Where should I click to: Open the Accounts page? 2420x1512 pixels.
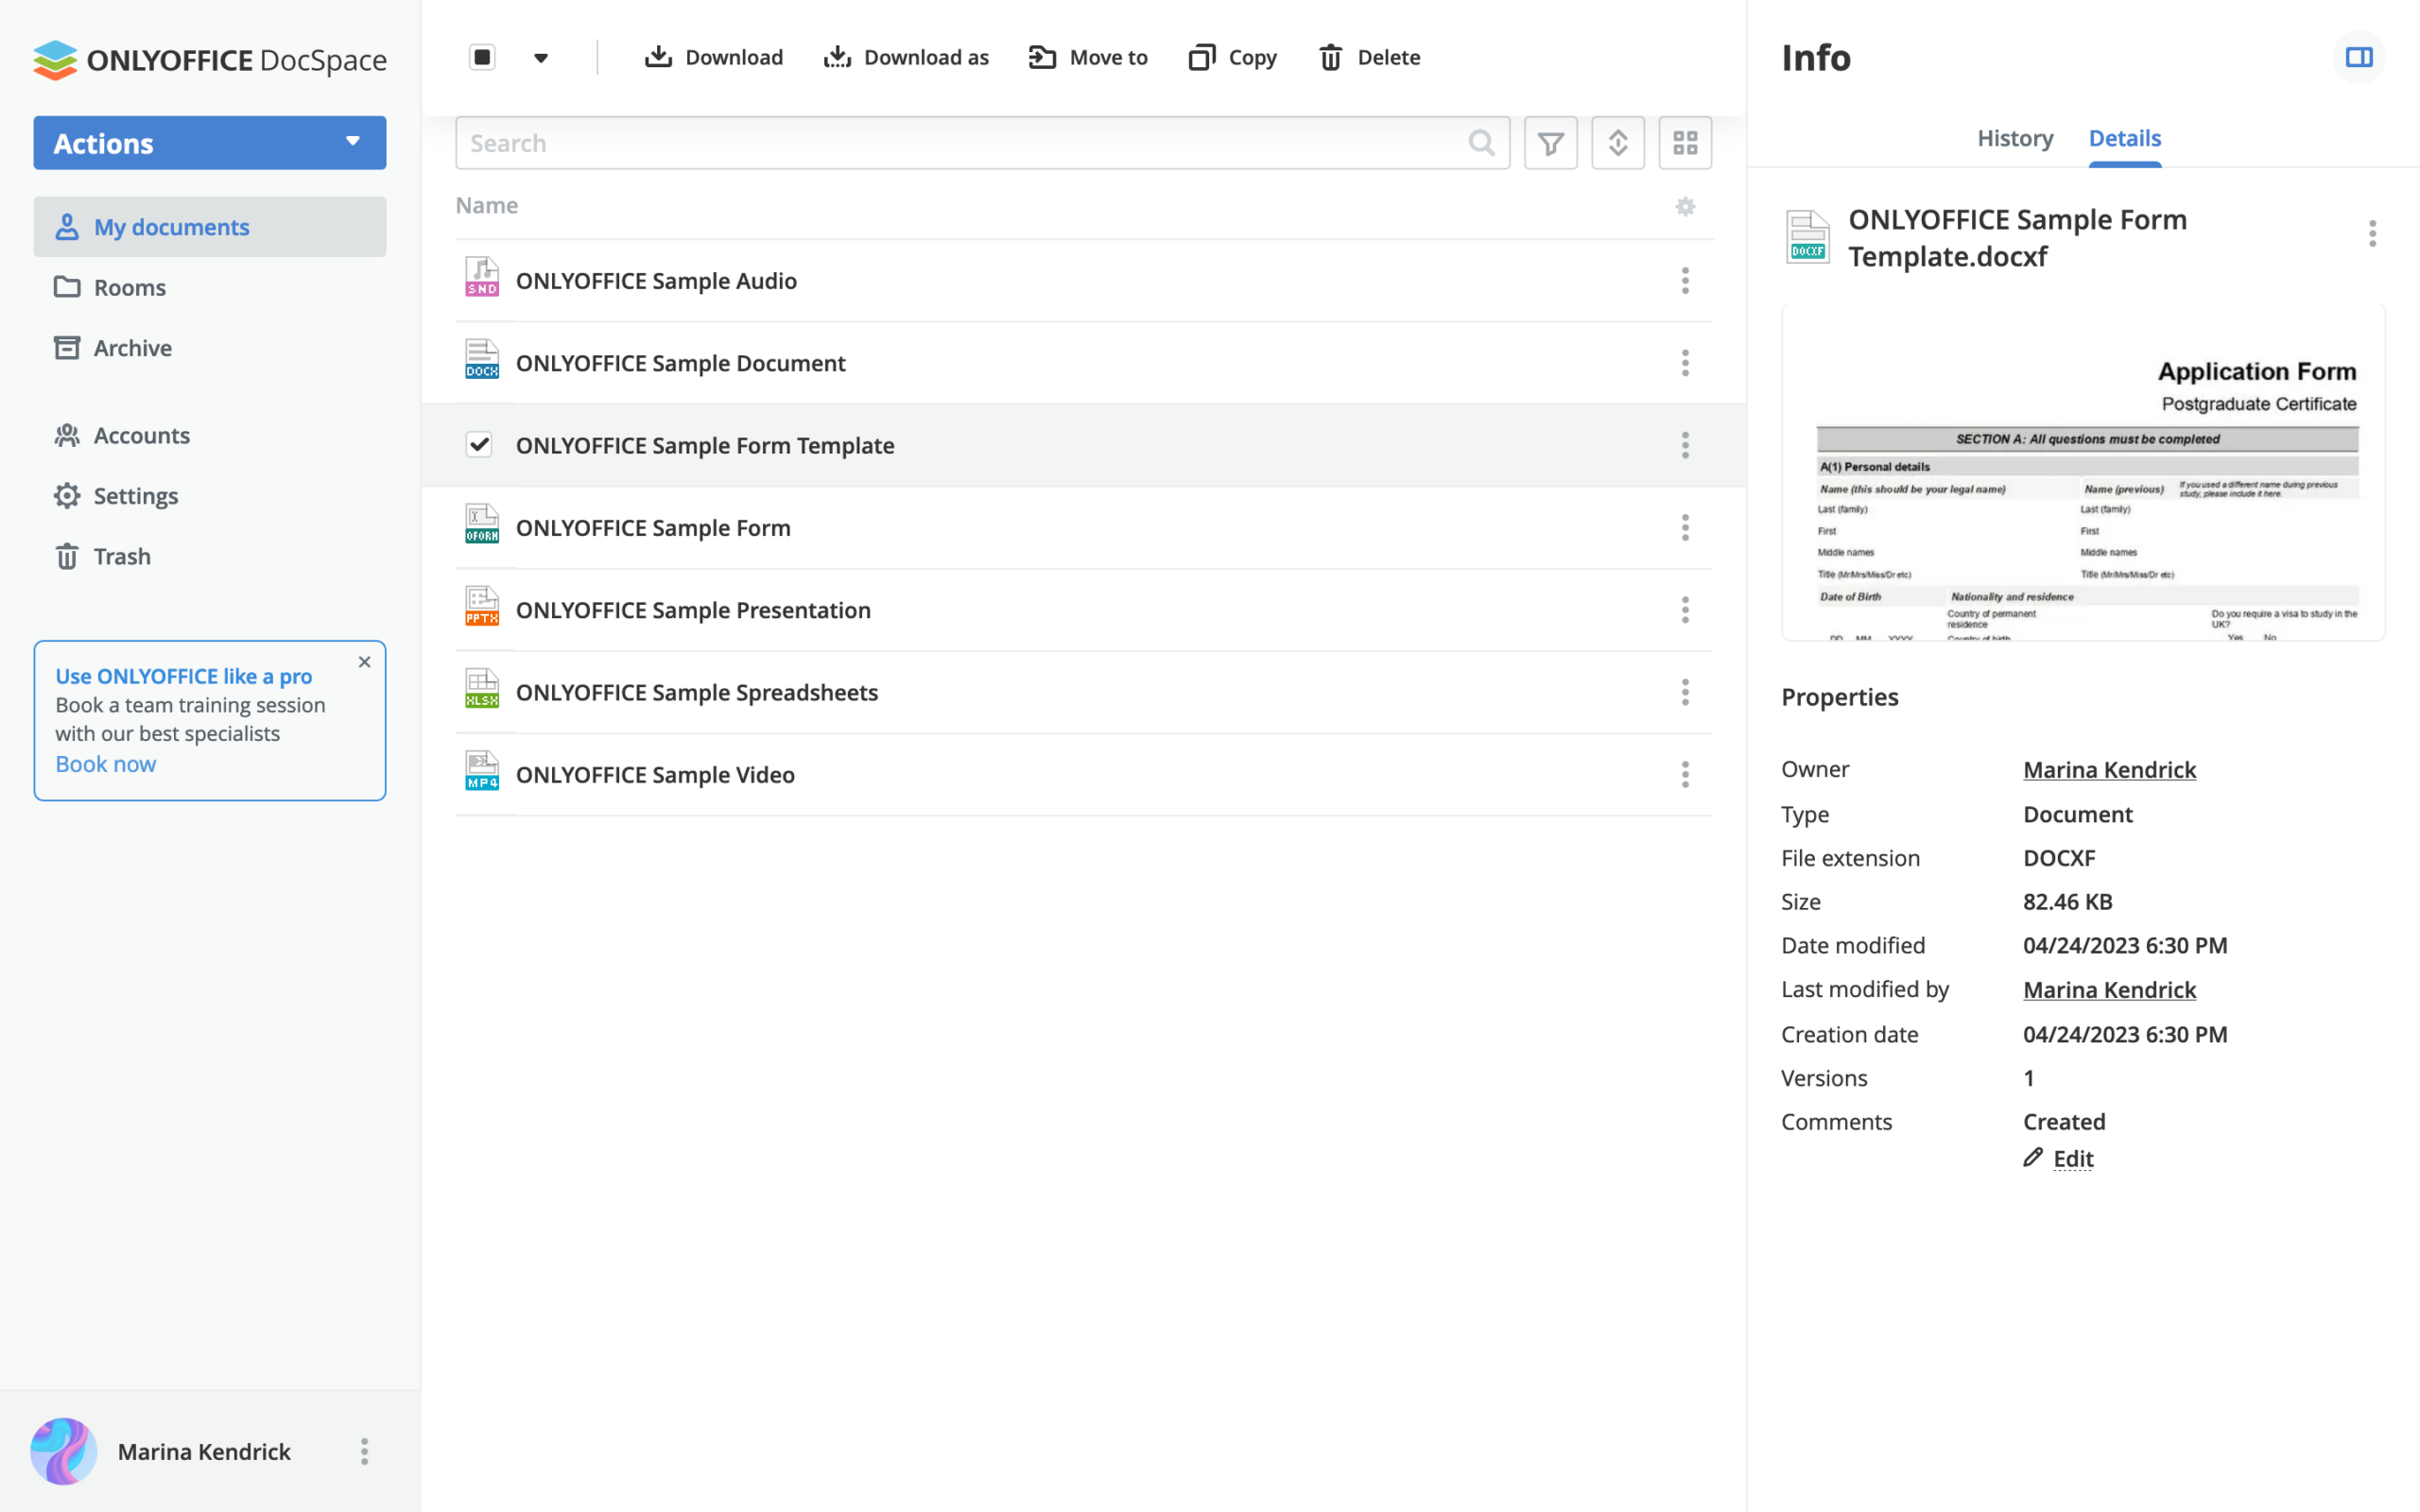tap(141, 436)
